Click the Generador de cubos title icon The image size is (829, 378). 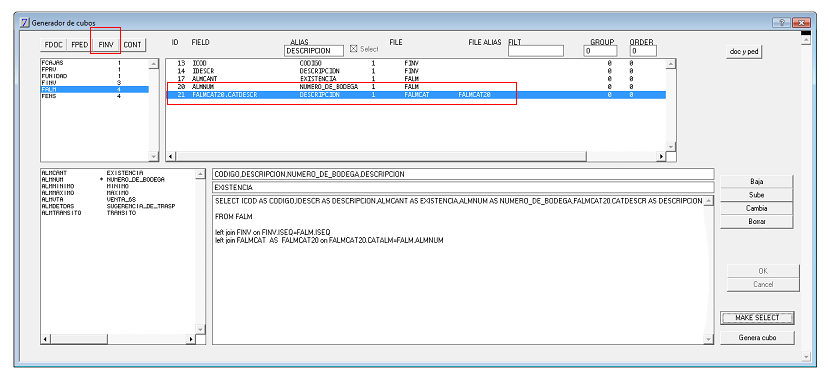[24, 23]
